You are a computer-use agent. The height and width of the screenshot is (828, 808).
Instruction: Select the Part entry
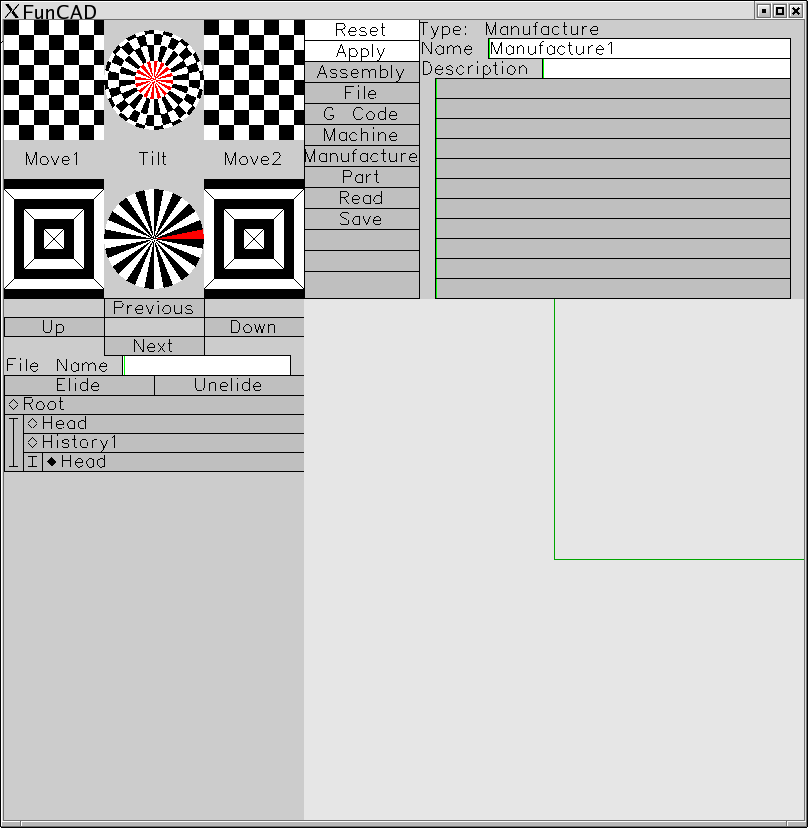pos(362,177)
